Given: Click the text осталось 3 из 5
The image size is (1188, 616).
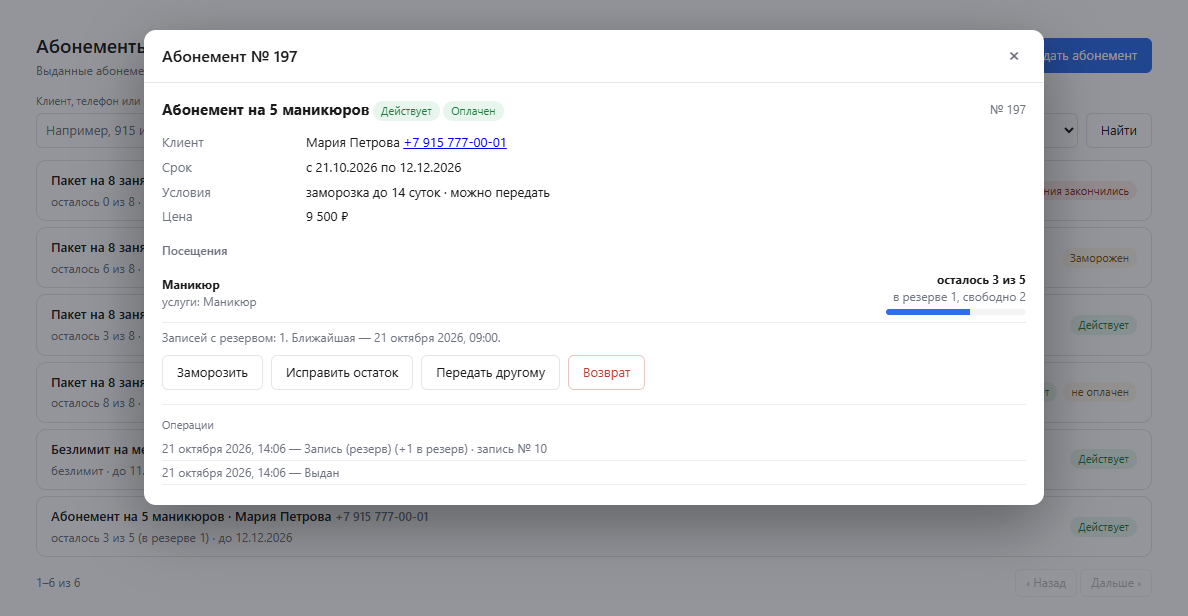Looking at the screenshot, I should pyautogui.click(x=980, y=280).
